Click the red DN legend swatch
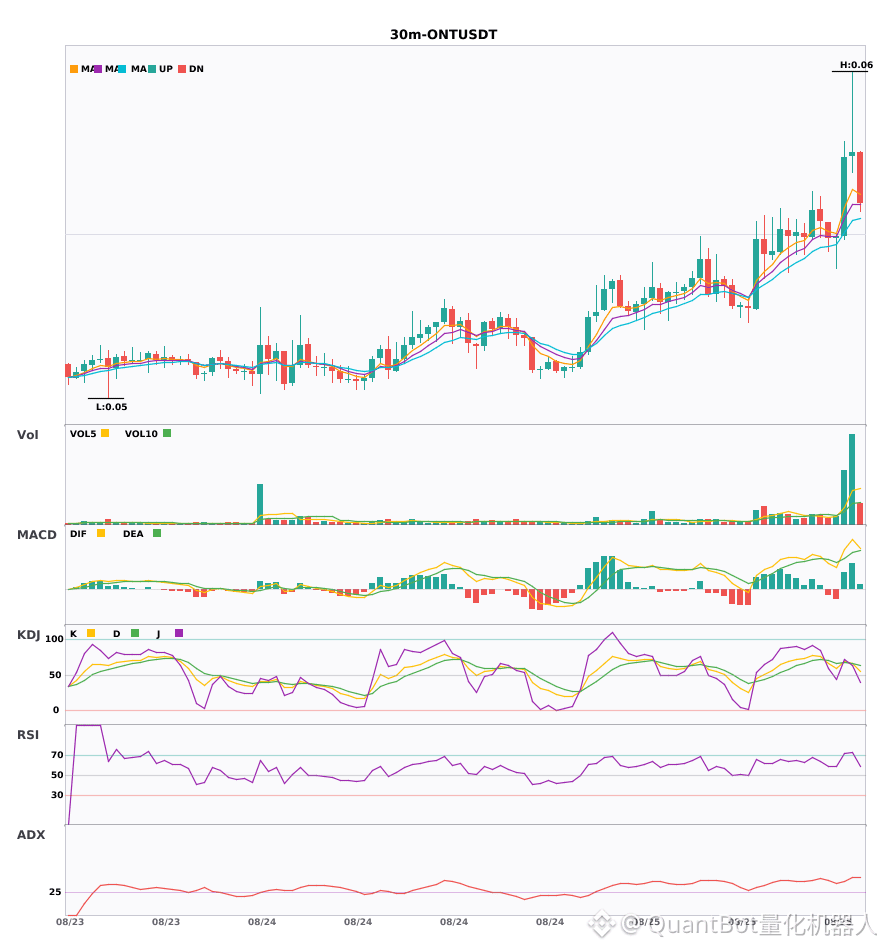Image resolution: width=885 pixels, height=950 pixels. click(182, 69)
